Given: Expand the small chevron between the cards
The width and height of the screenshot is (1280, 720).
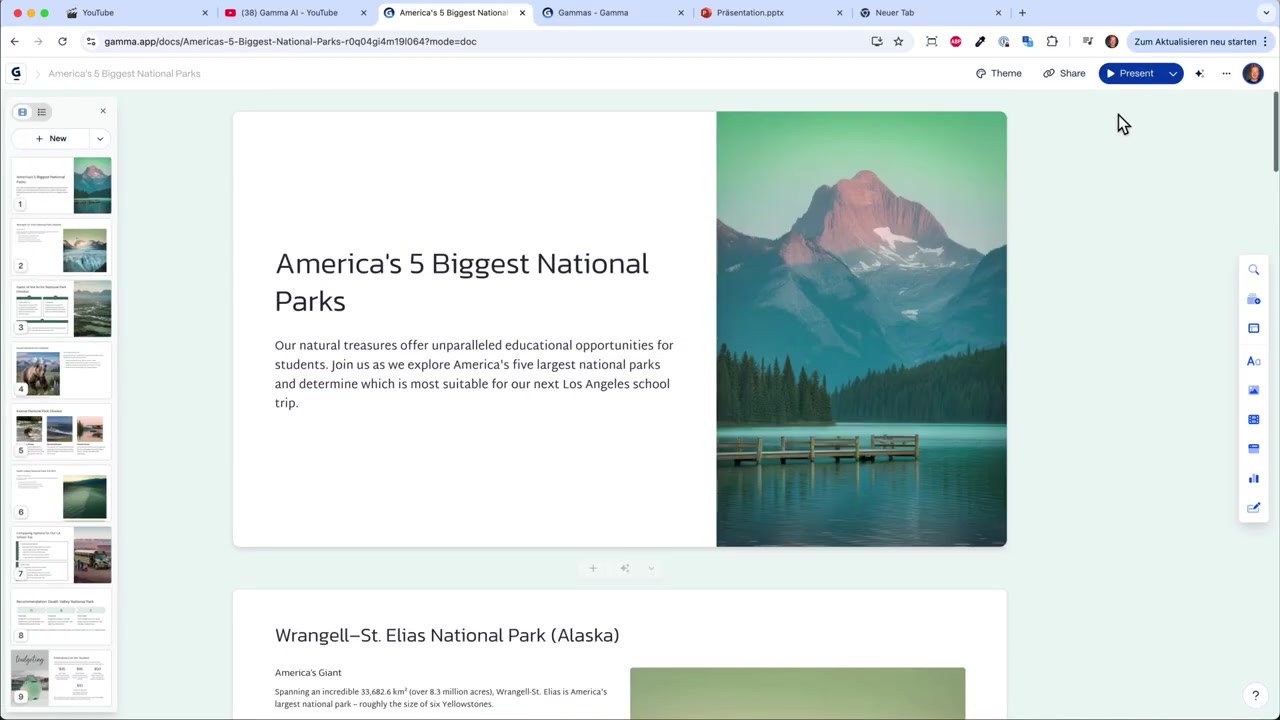Looking at the screenshot, I should tap(651, 568).
